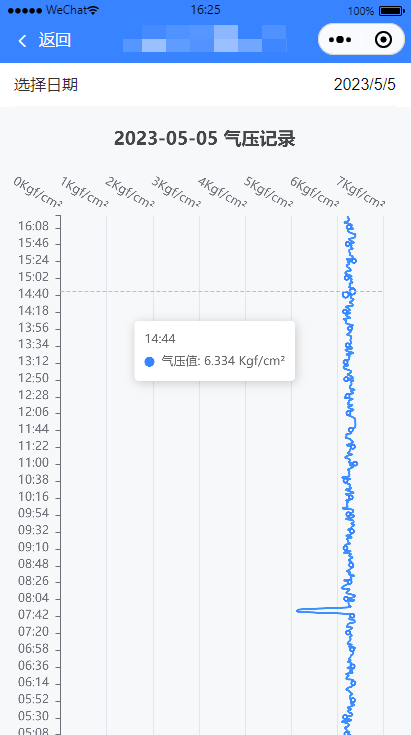Tap the back chevron arrow icon

point(22,41)
